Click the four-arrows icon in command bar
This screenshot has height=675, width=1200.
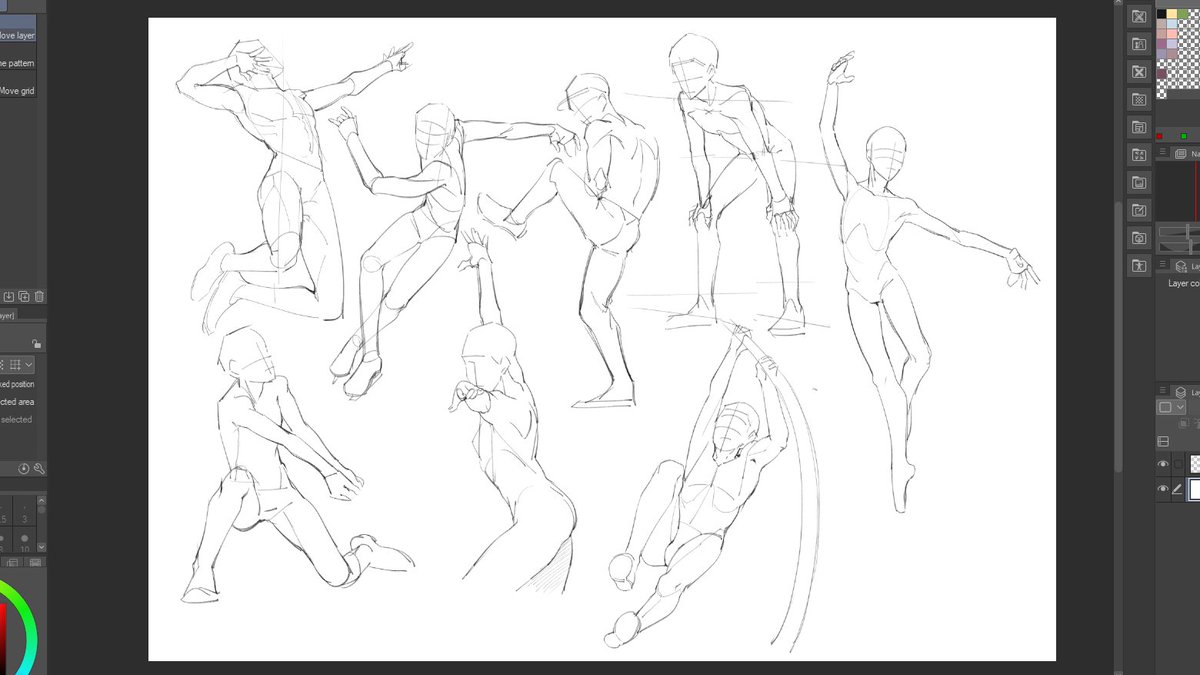pyautogui.click(x=1139, y=154)
